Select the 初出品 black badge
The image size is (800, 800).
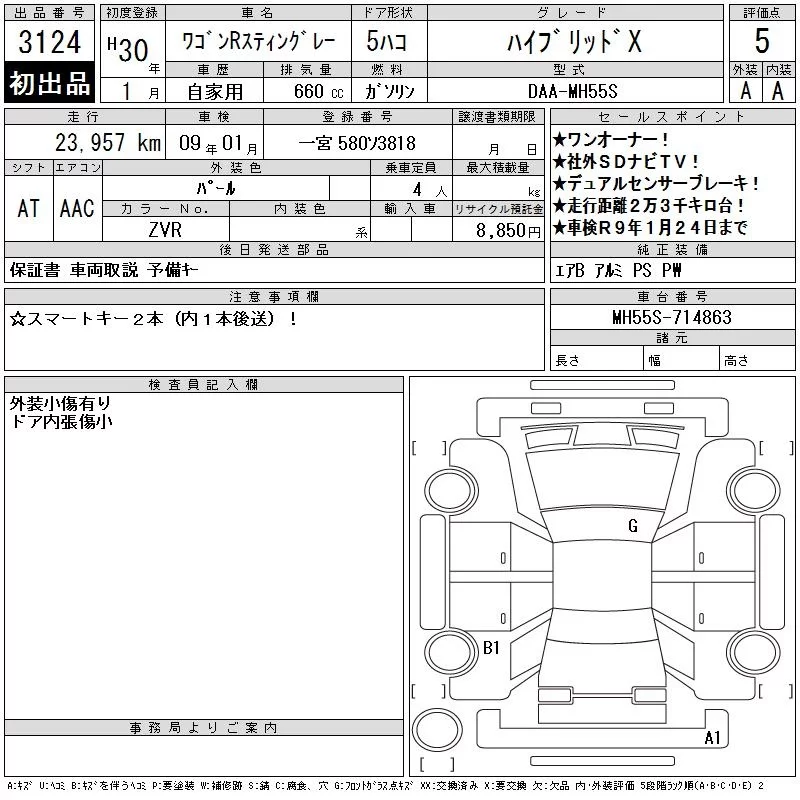[49, 83]
